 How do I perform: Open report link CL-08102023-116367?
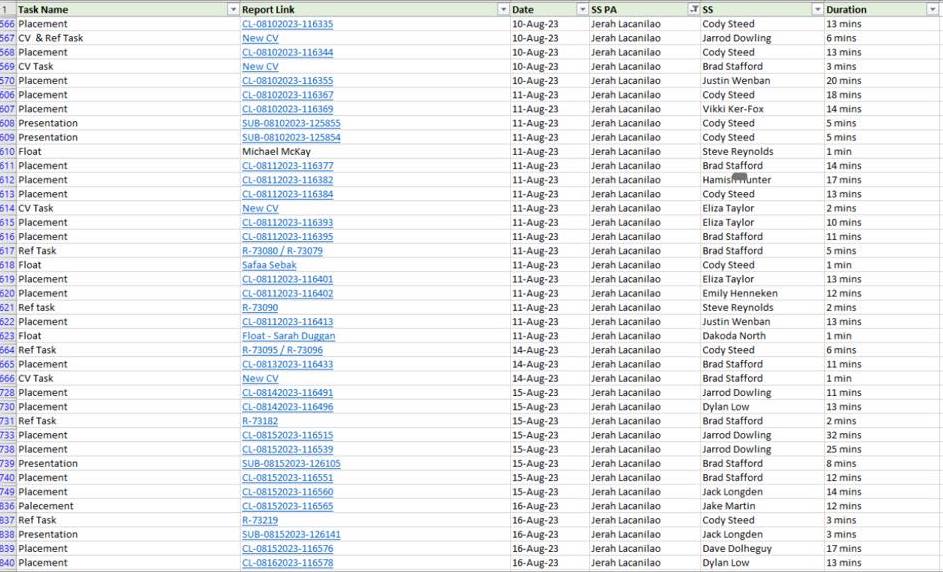287,95
